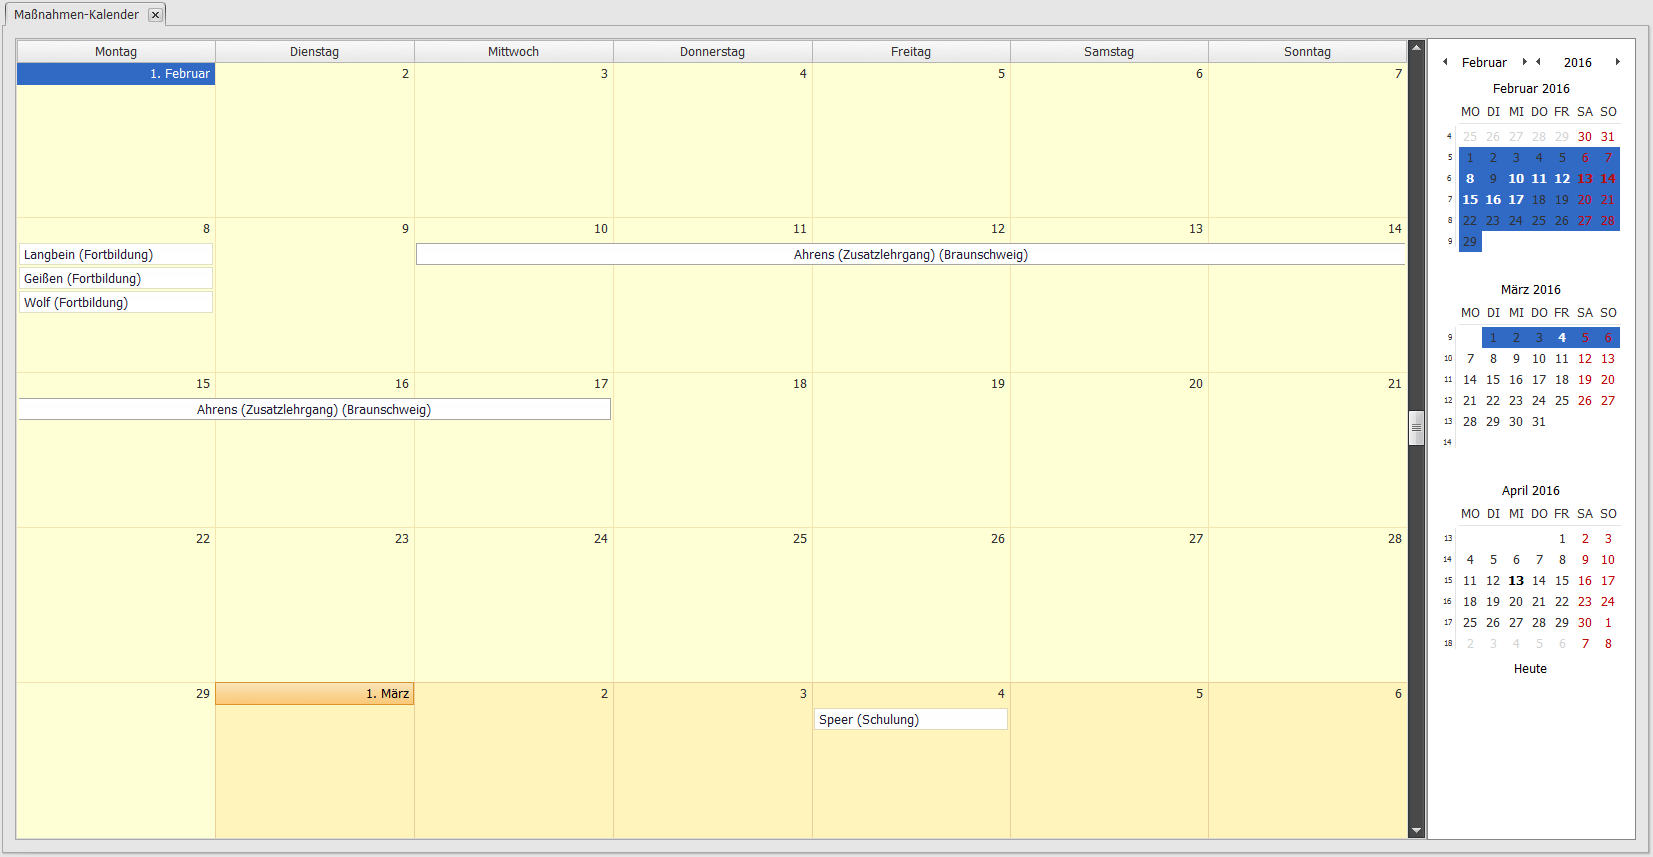Viewport: 1653px width, 857px height.
Task: Click the scrollbar up arrow in the main calendar
Action: 1416,47
